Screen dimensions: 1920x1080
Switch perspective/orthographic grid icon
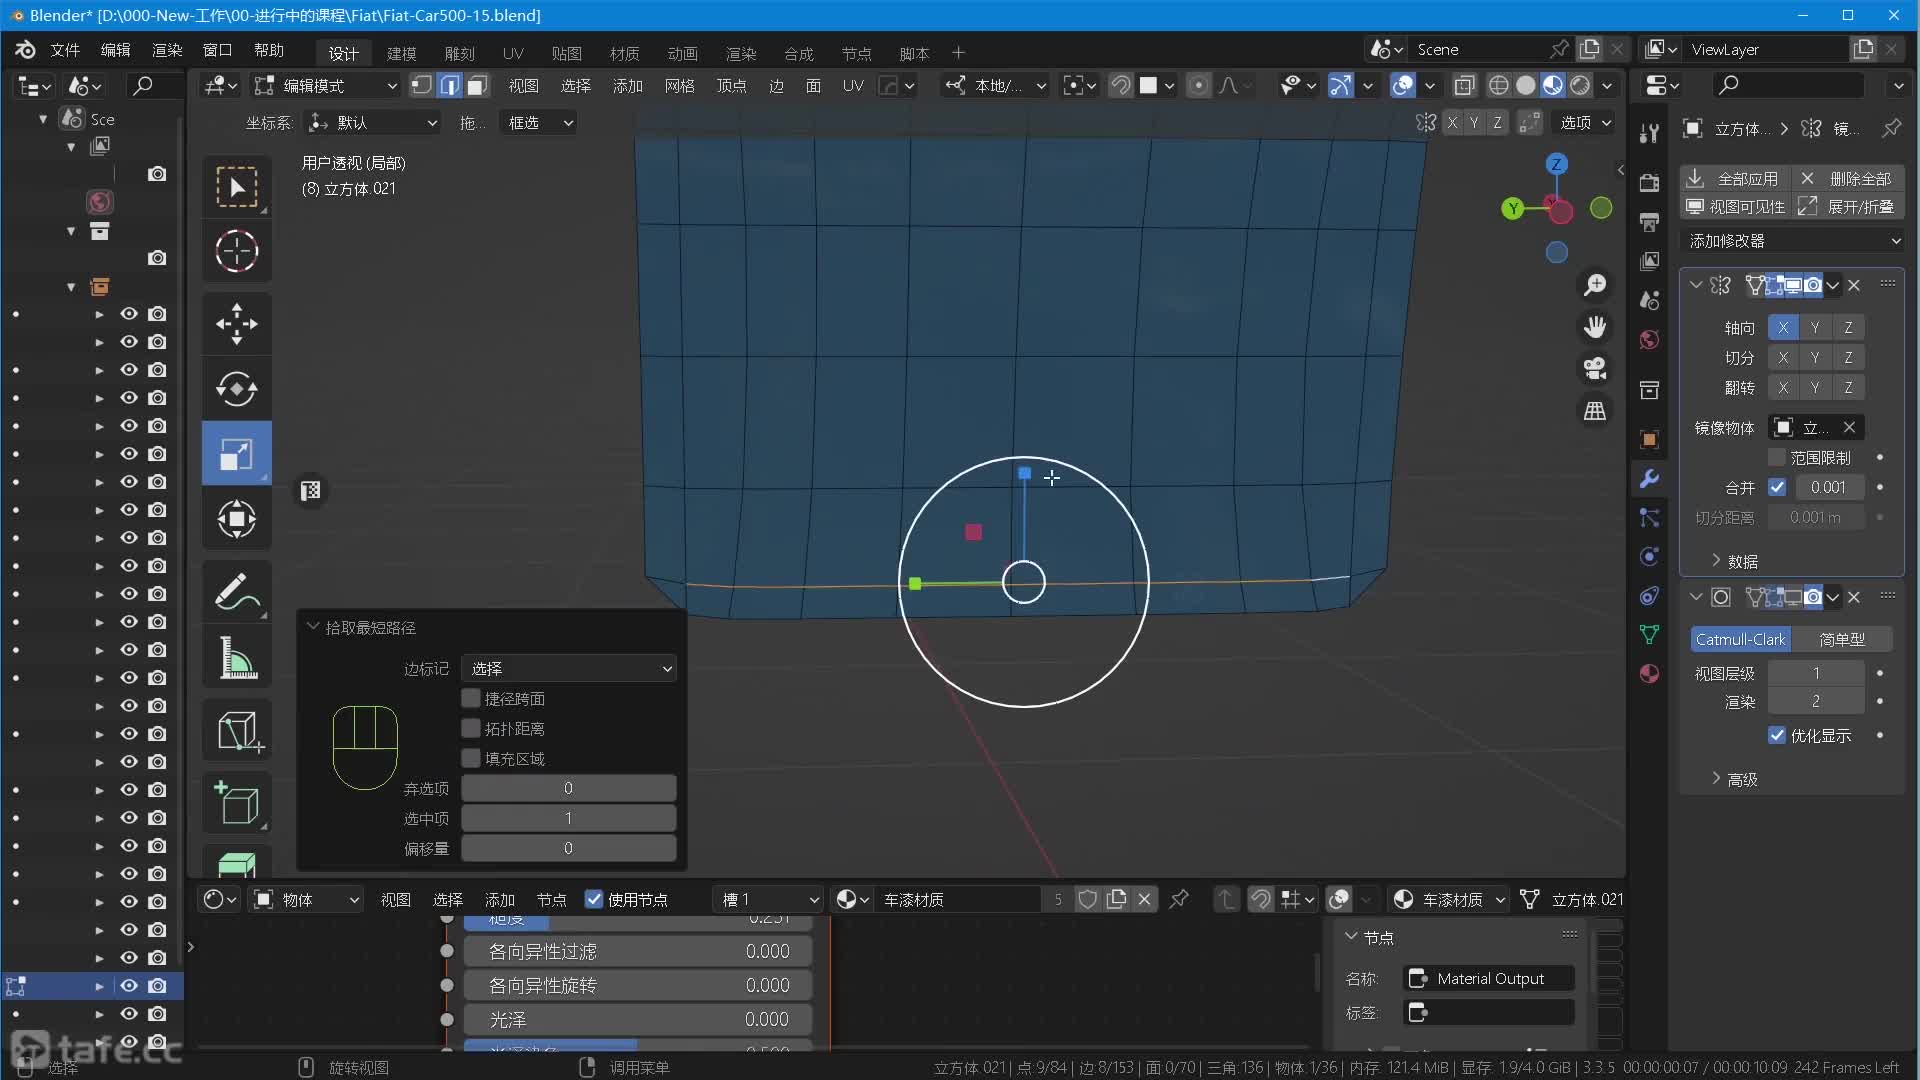pos(1595,411)
